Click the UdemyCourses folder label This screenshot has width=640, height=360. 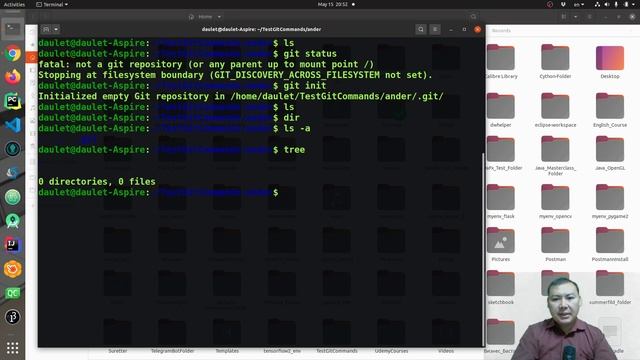click(391, 351)
